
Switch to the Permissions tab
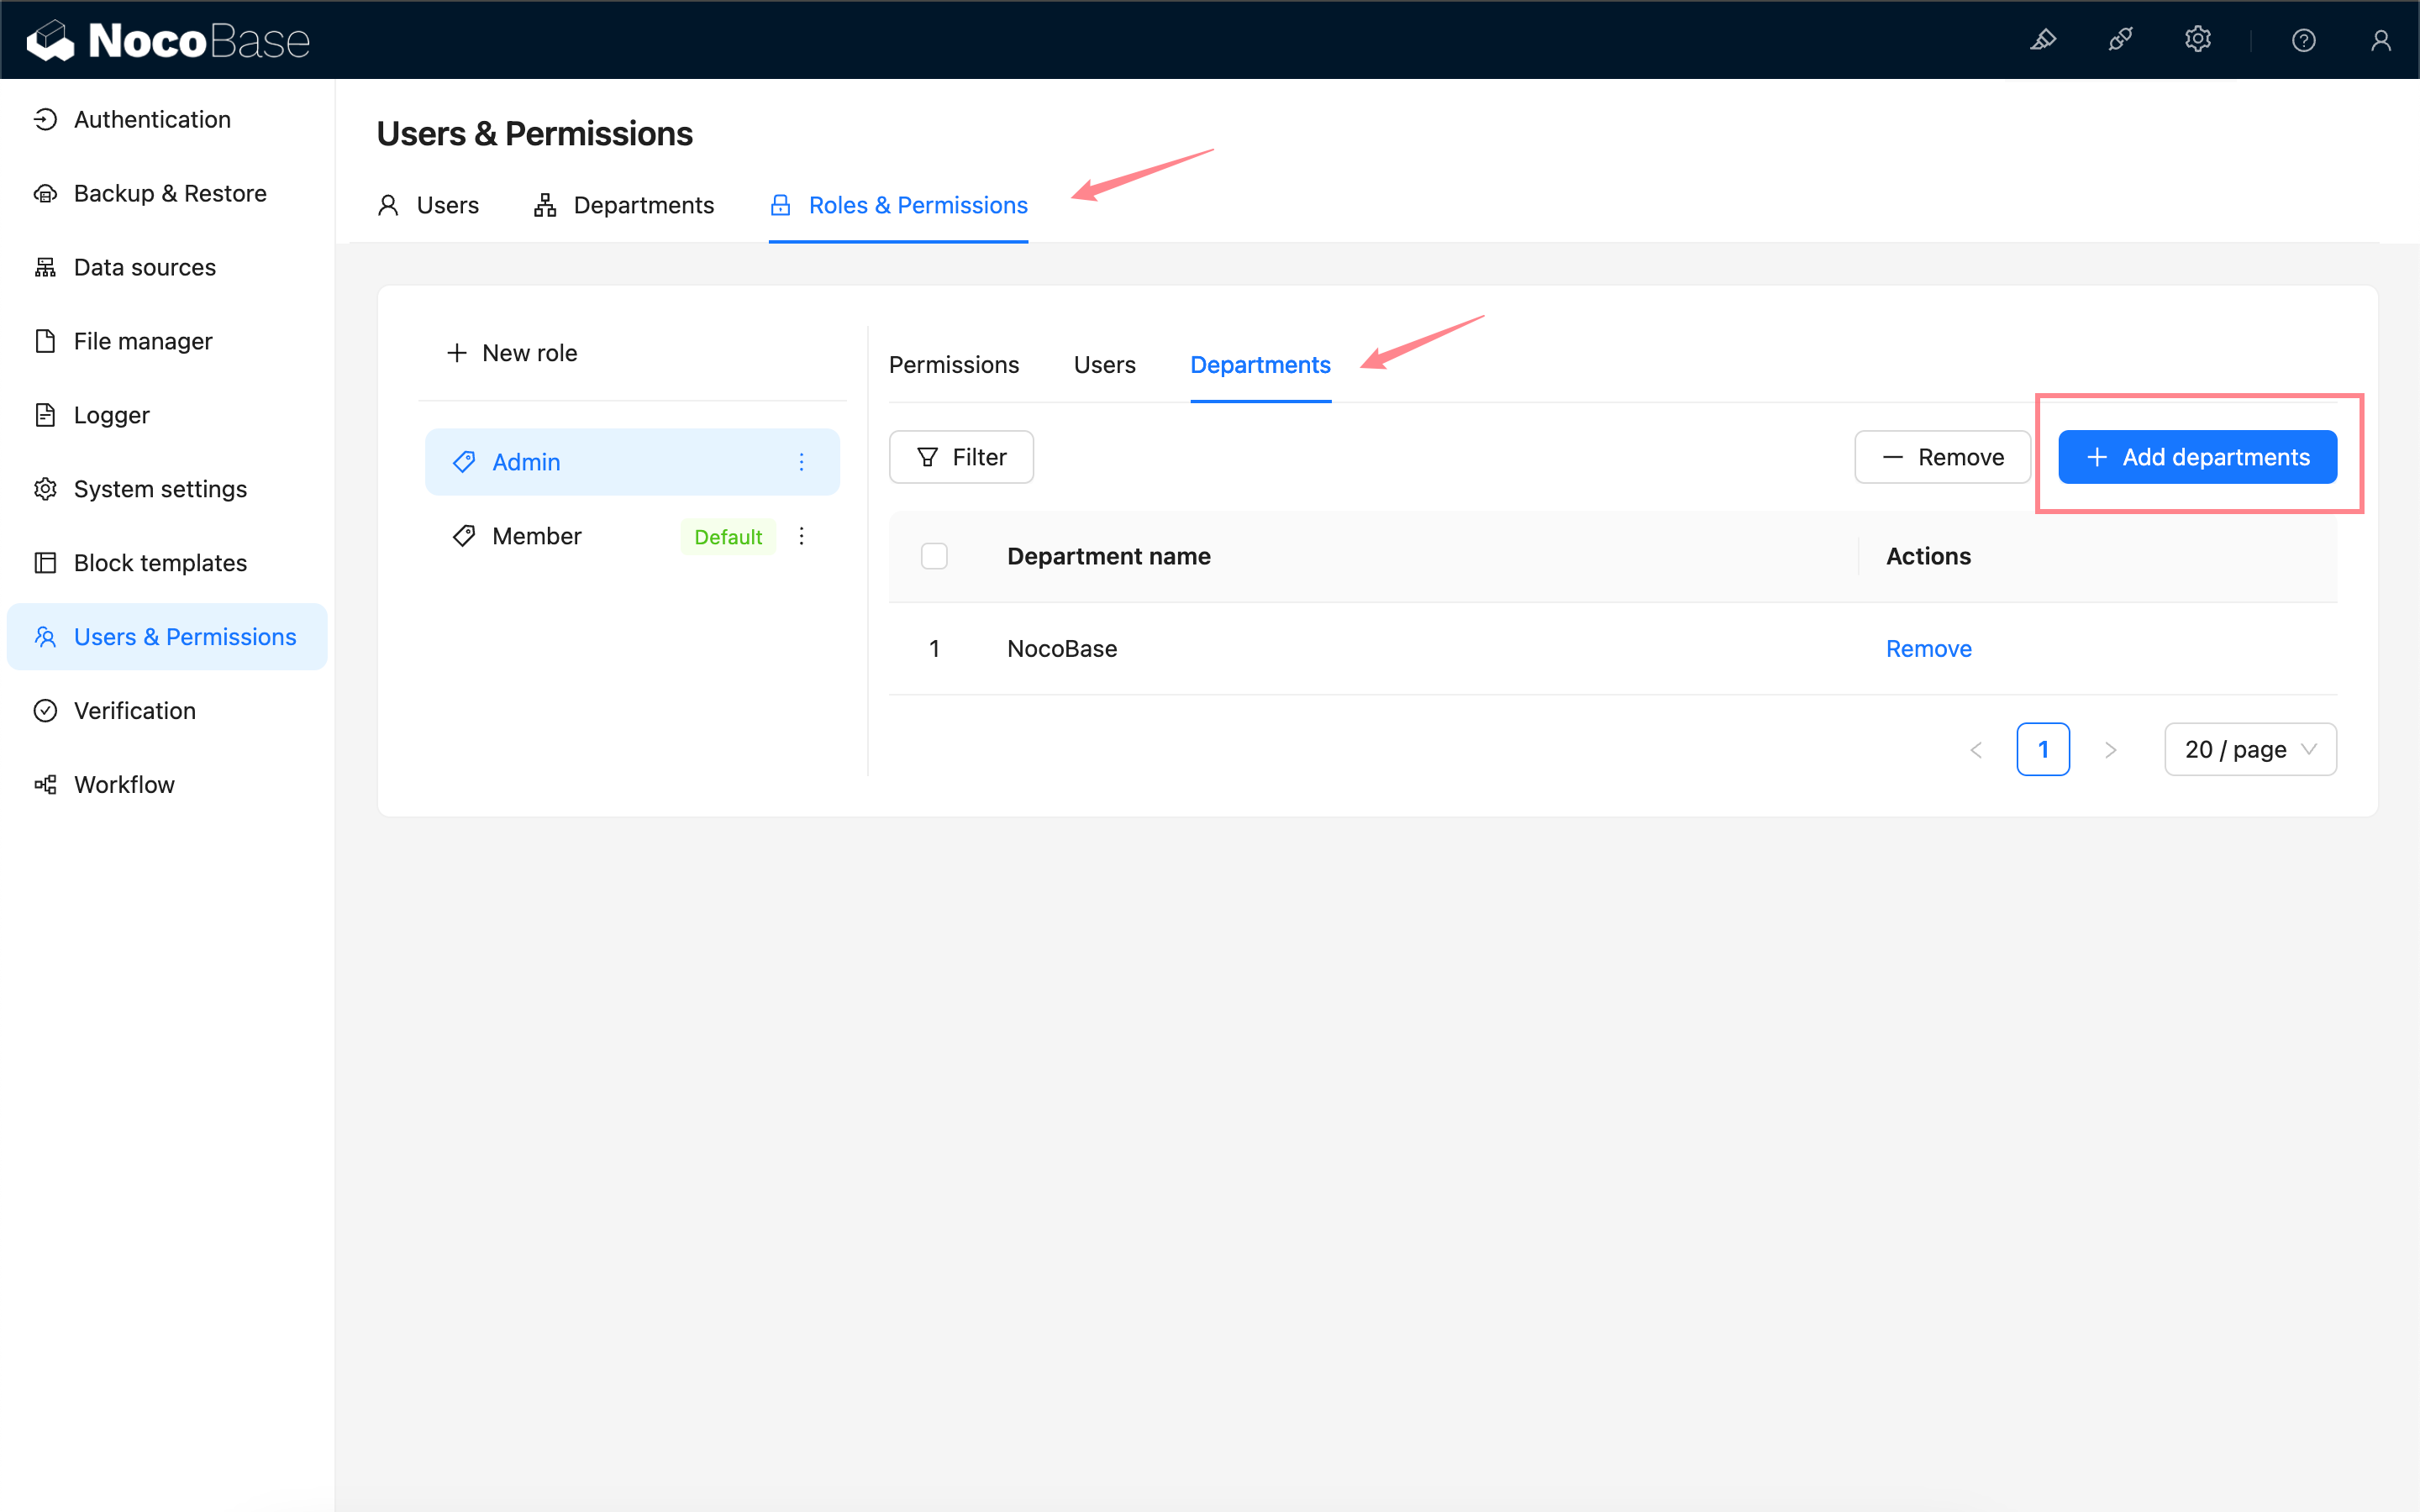(953, 365)
